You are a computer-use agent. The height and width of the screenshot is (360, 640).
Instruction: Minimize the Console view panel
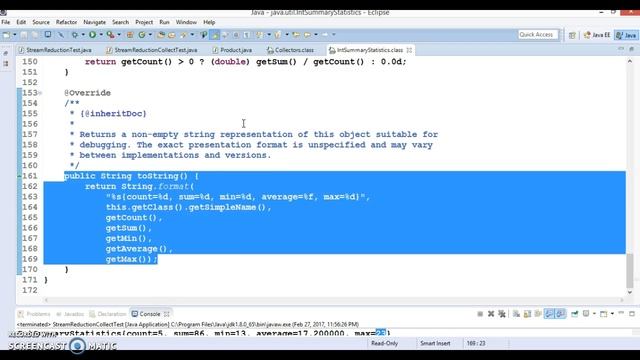pos(621,313)
